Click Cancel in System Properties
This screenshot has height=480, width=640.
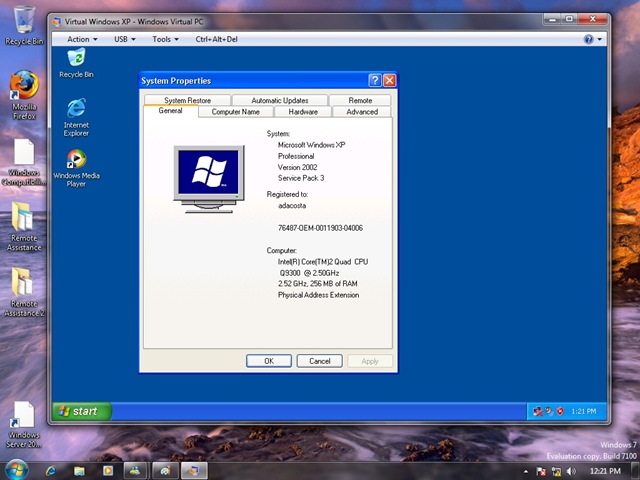pyautogui.click(x=320, y=361)
